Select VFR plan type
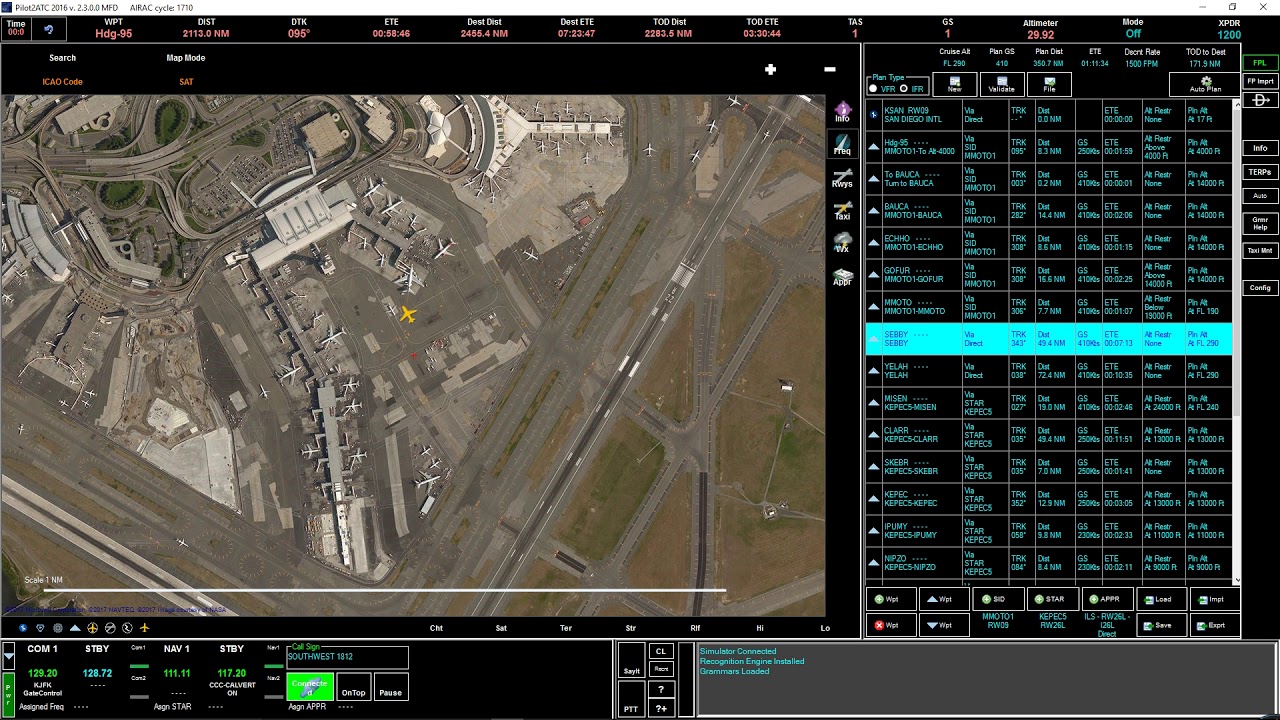The width and height of the screenshot is (1280, 720). (873, 89)
